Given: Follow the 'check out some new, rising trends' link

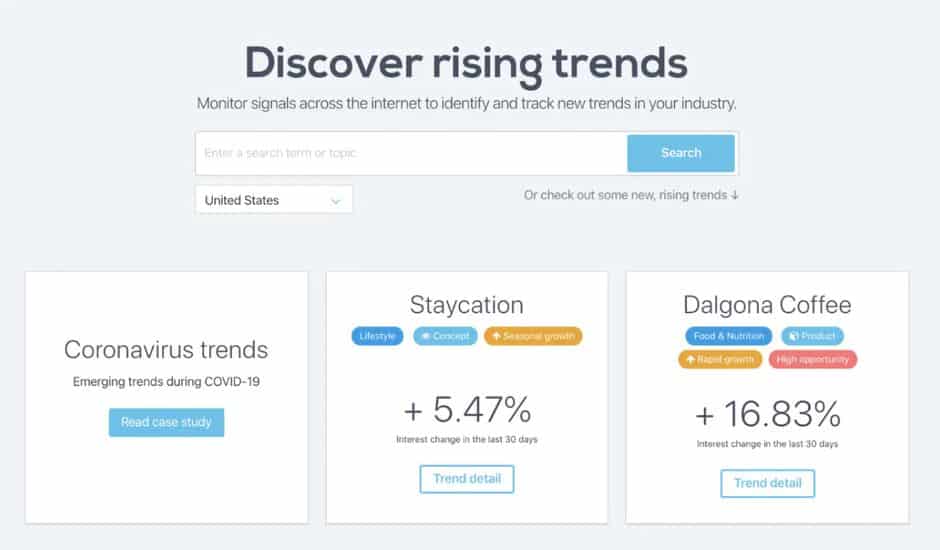Looking at the screenshot, I should [631, 195].
